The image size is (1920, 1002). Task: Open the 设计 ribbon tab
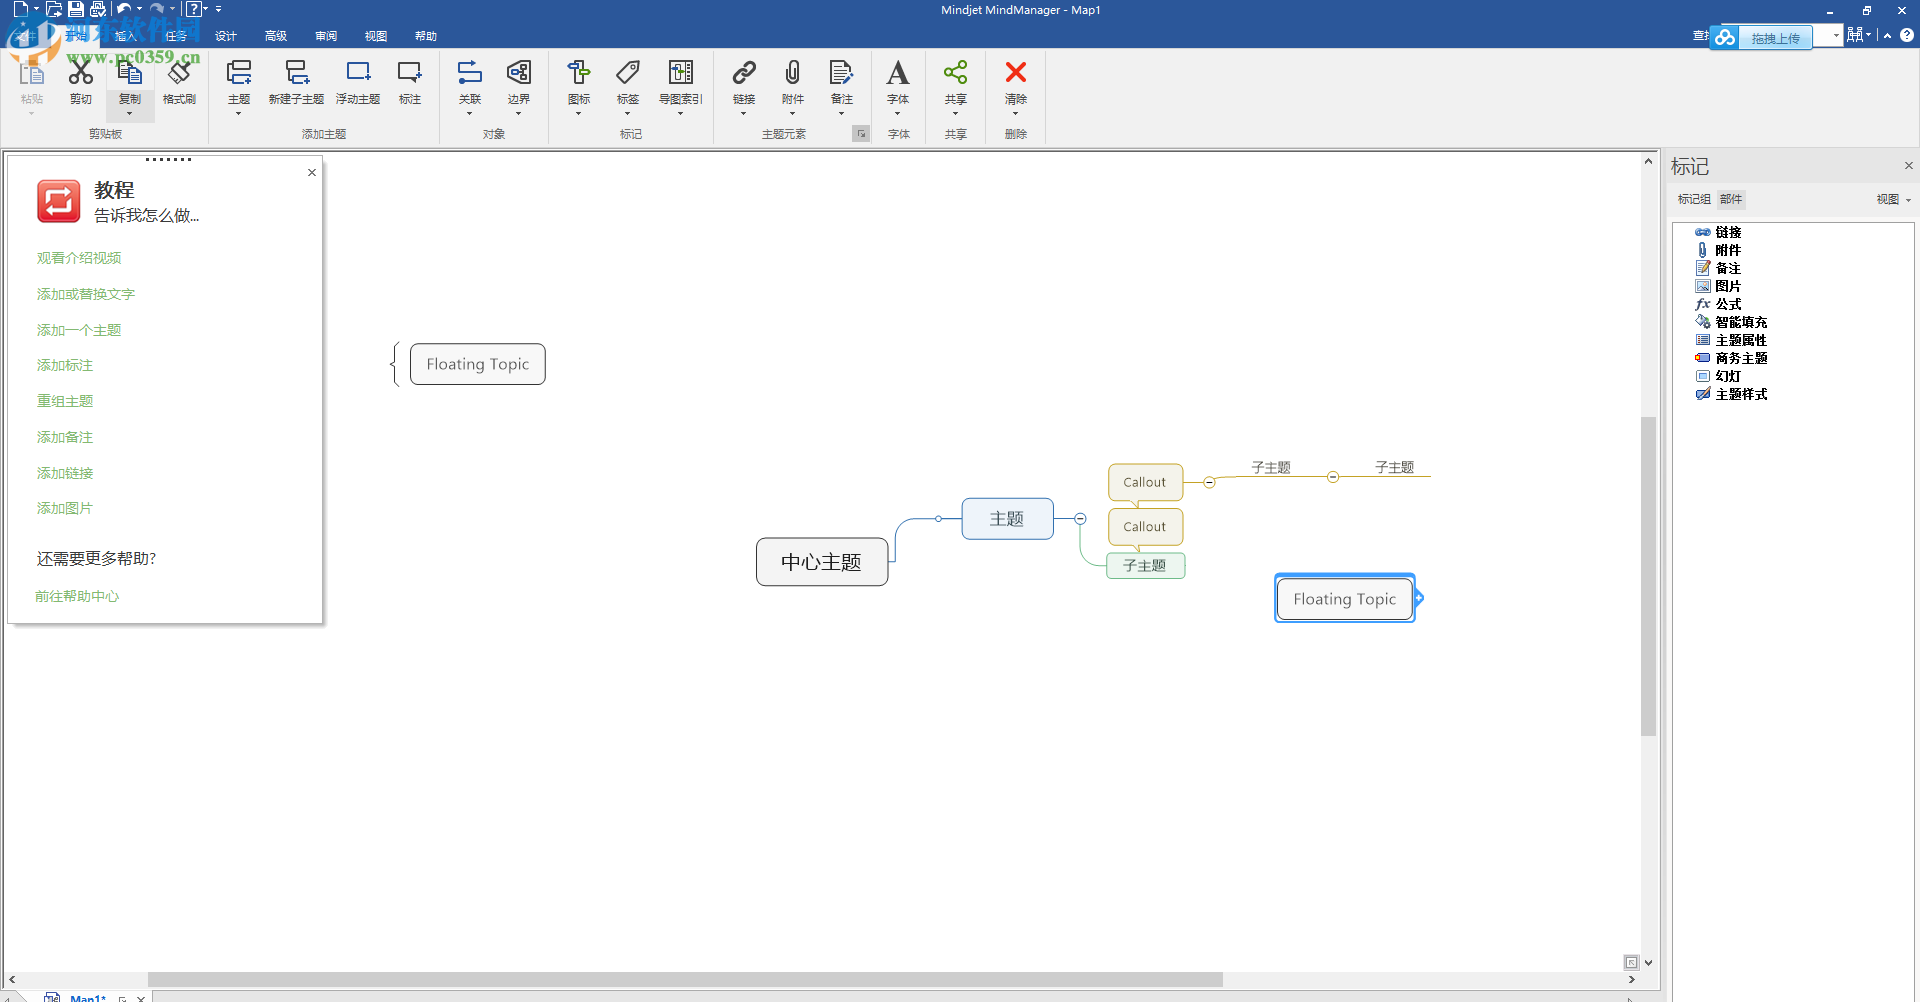point(224,35)
